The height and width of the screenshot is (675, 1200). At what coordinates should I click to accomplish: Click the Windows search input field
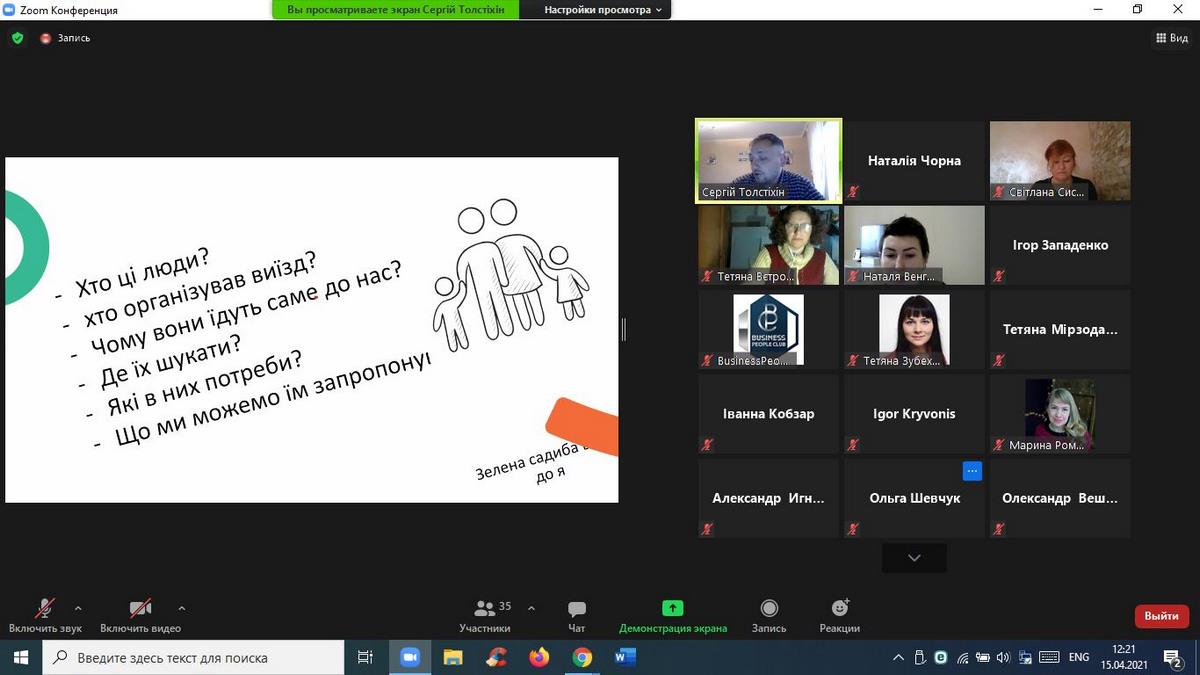pos(200,657)
